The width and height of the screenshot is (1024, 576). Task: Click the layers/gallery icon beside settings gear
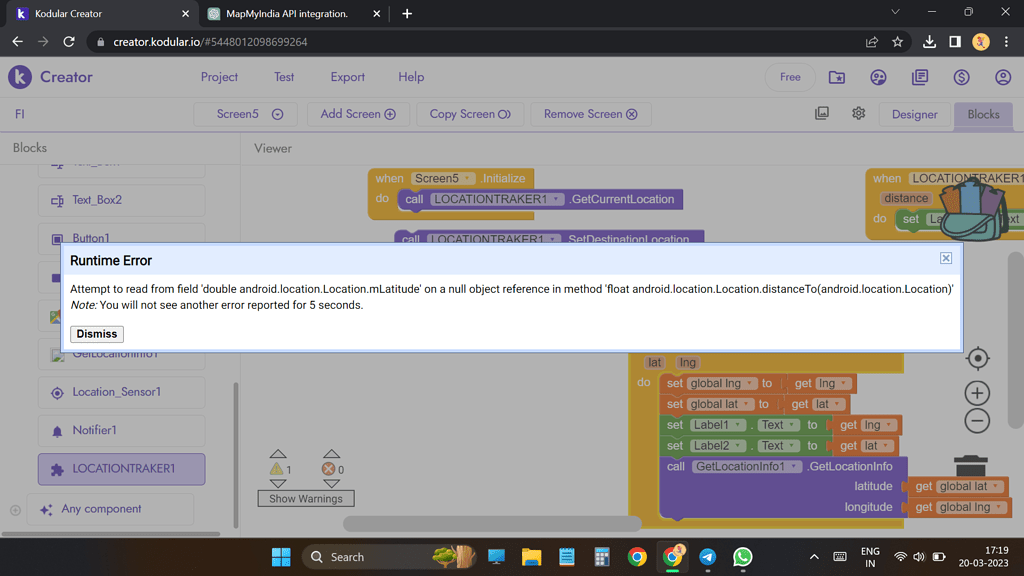[822, 114]
